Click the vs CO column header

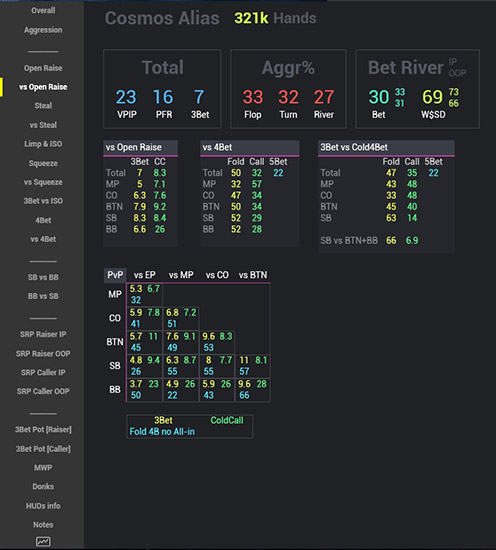217,275
